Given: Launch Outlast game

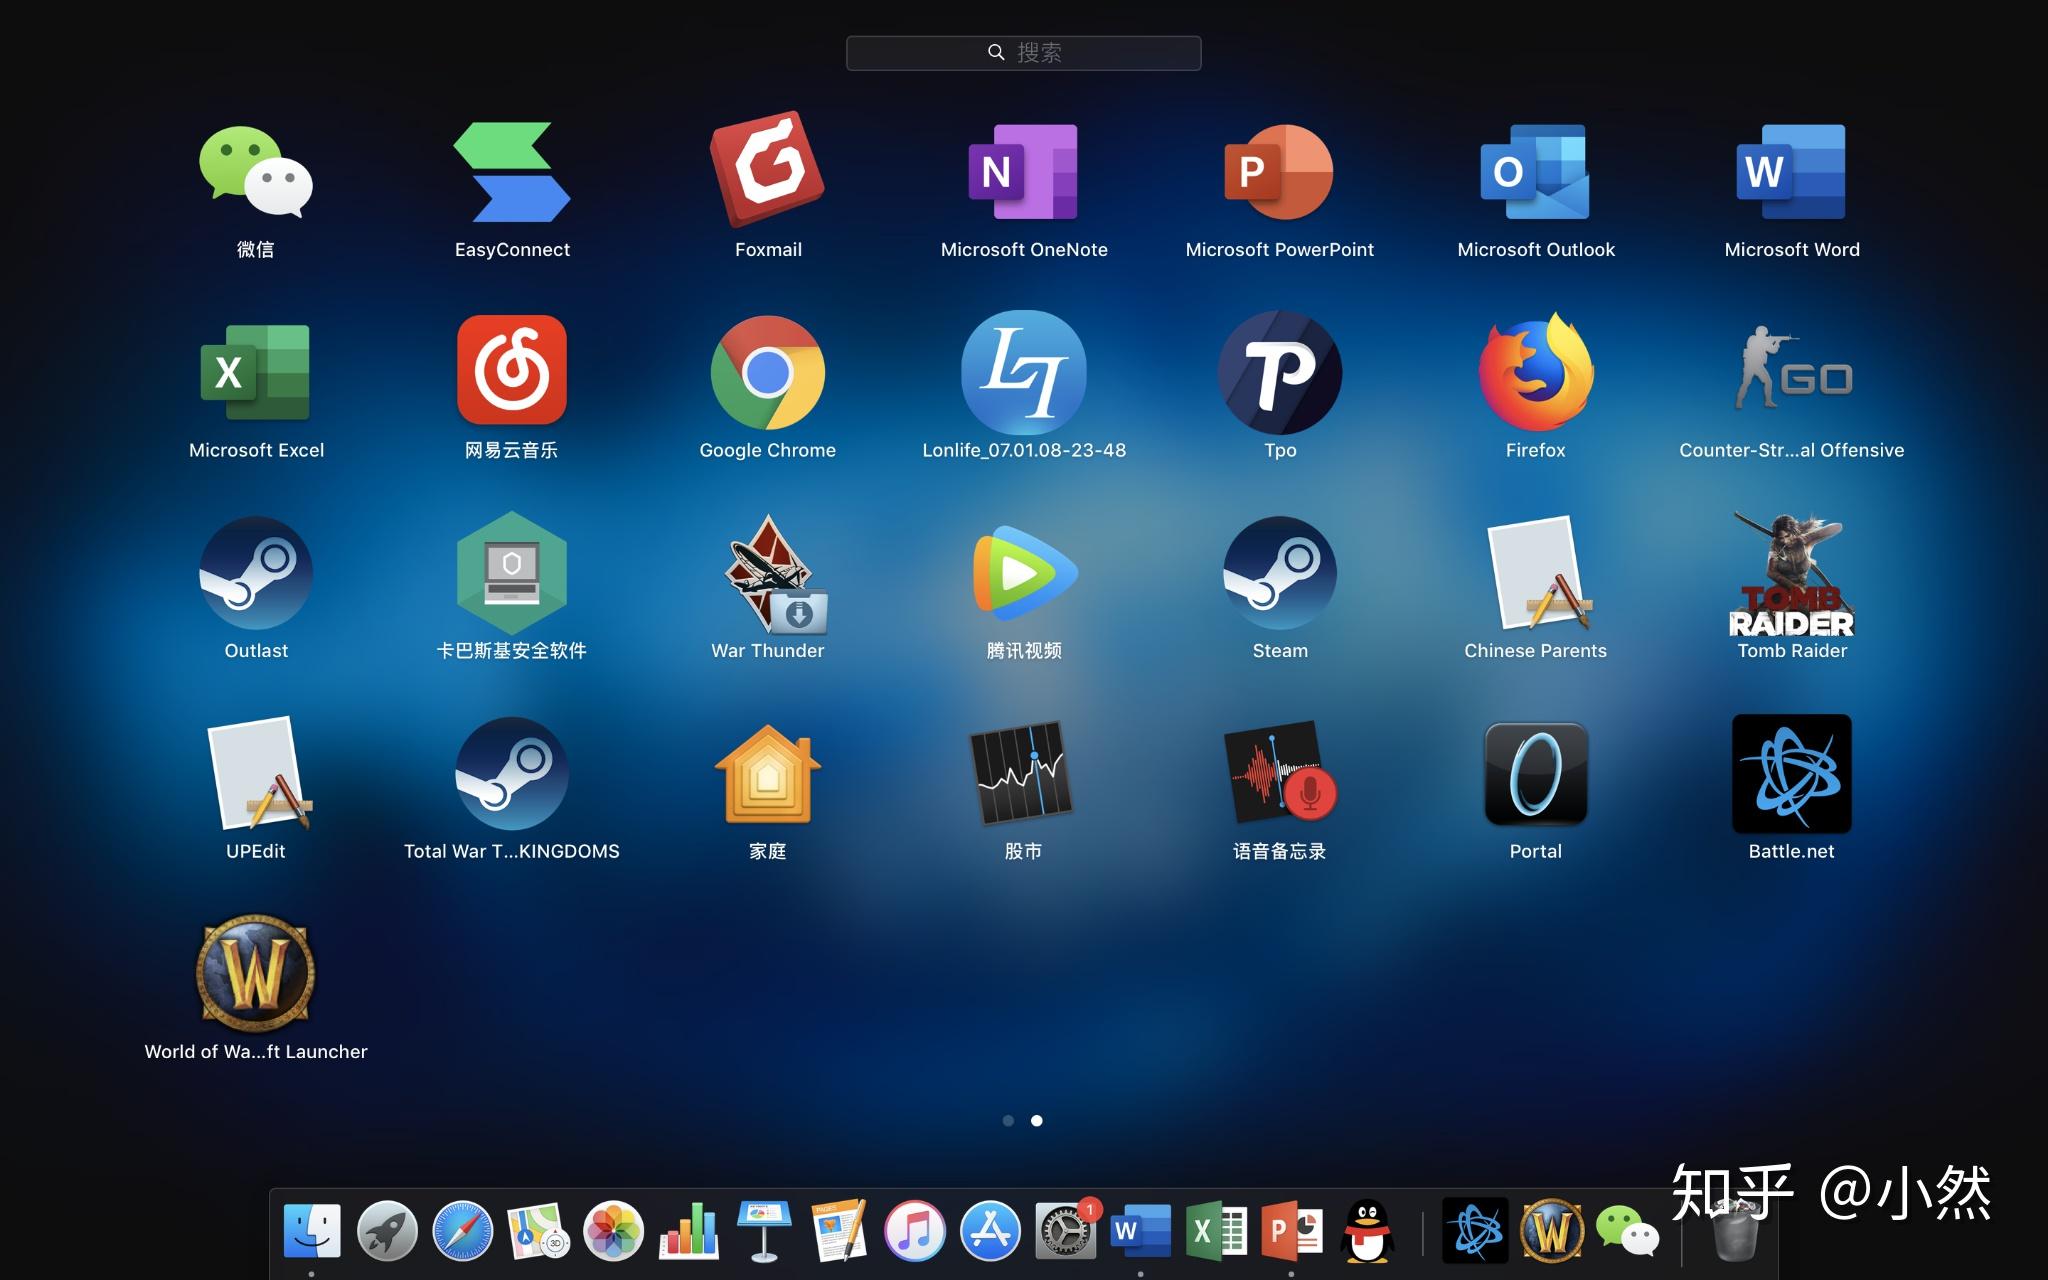Looking at the screenshot, I should (x=256, y=574).
